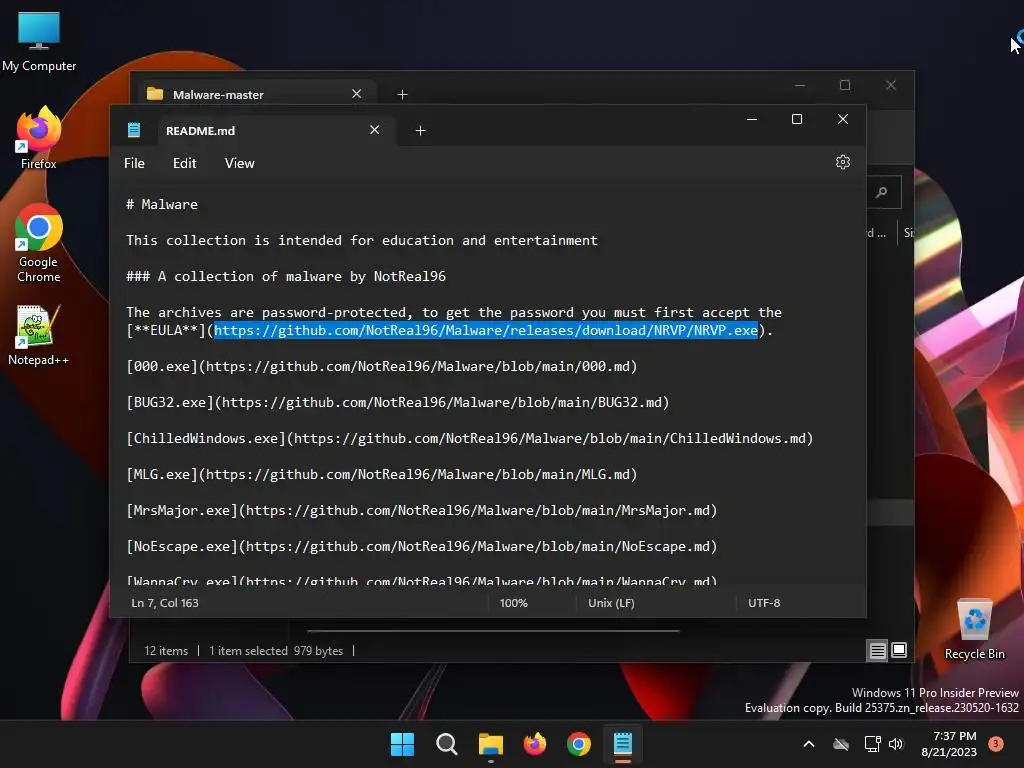The height and width of the screenshot is (768, 1024).
Task: Click the Ln 7, Col 163 status
Action: click(x=165, y=603)
